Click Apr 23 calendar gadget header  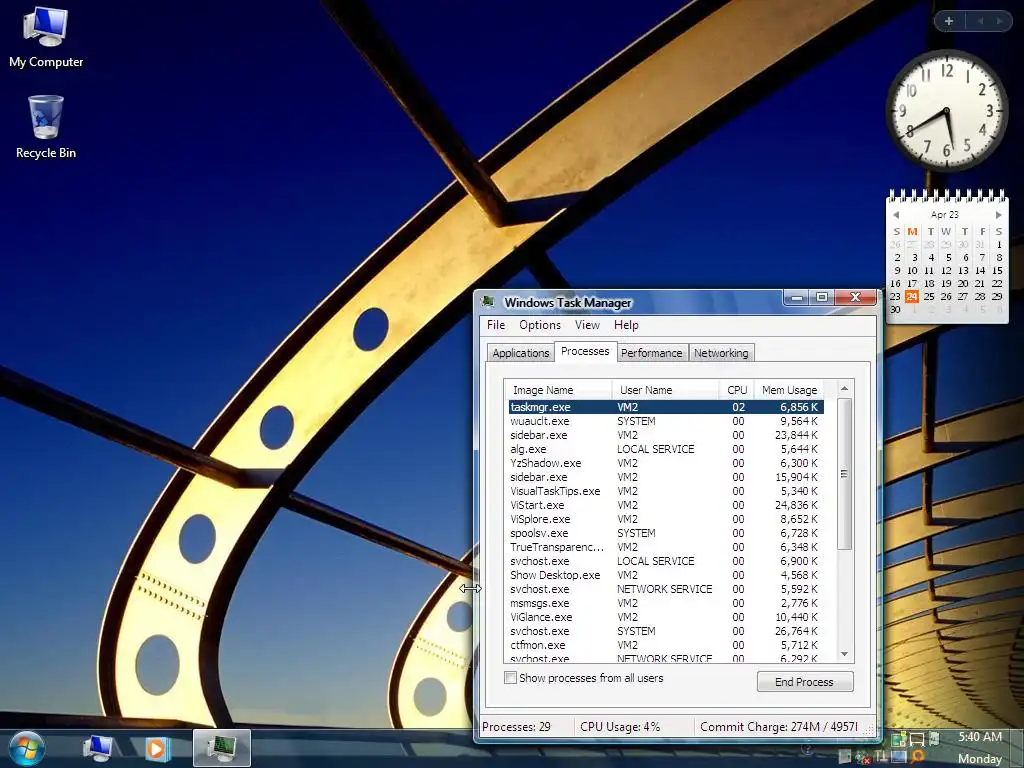pyautogui.click(x=945, y=215)
